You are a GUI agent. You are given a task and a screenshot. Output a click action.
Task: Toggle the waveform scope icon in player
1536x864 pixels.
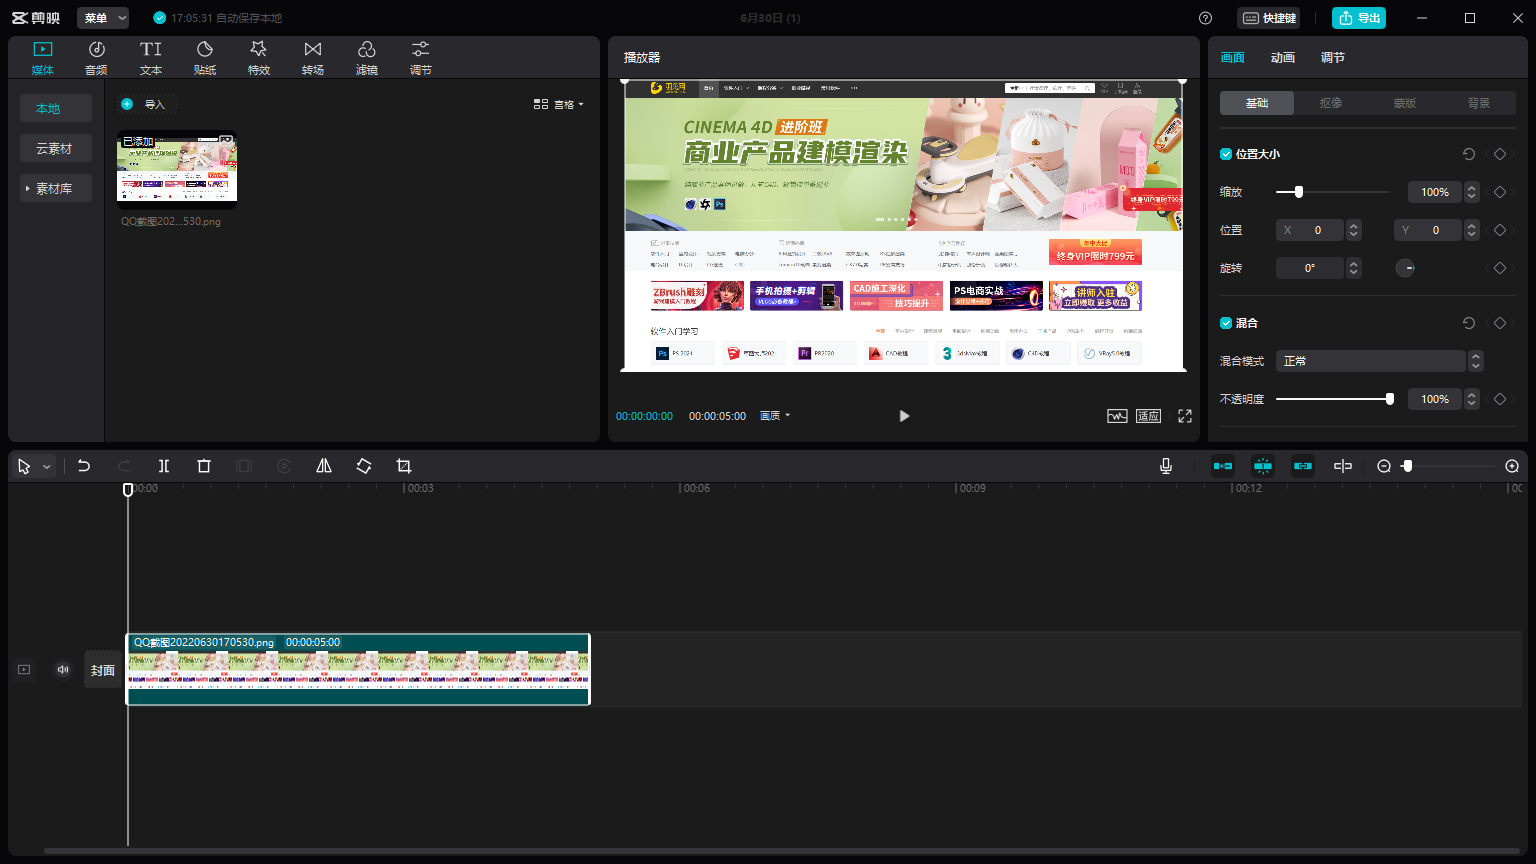click(x=1117, y=416)
